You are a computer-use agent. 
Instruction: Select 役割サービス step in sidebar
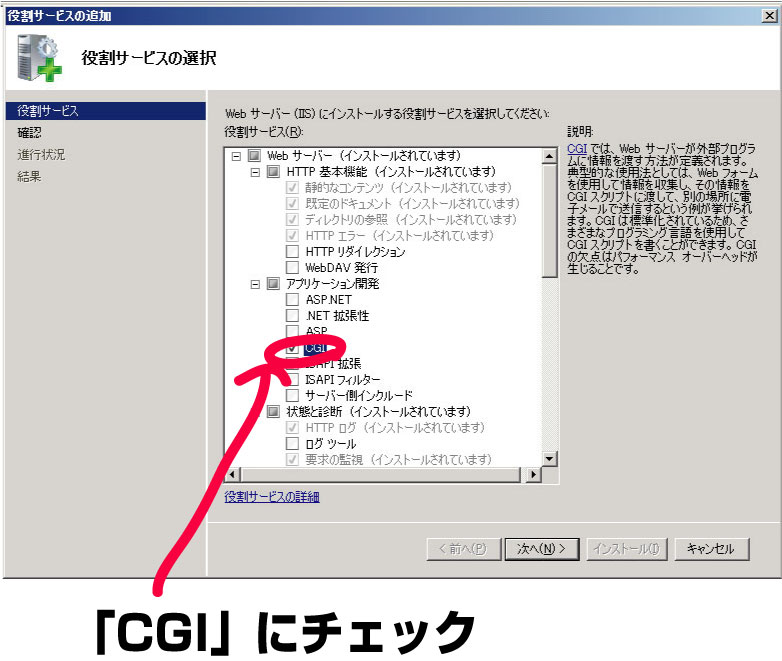point(106,111)
